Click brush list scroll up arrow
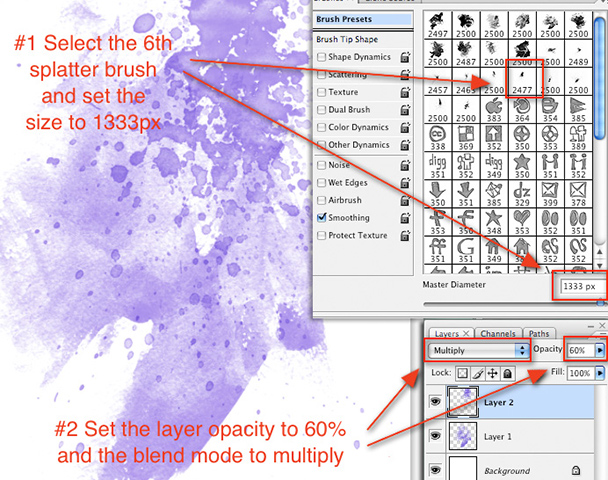 click(600, 252)
